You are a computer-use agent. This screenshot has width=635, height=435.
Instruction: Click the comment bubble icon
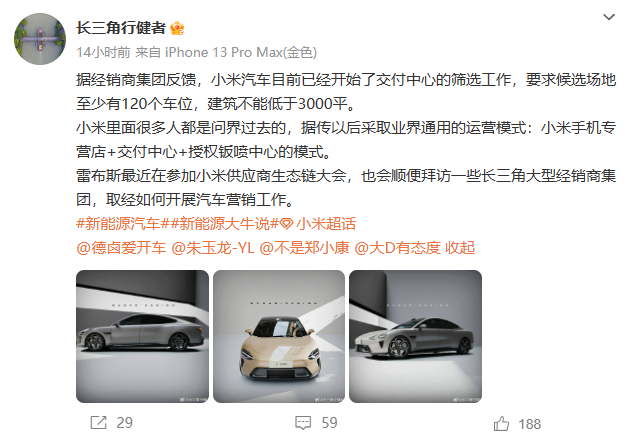pyautogui.click(x=303, y=423)
